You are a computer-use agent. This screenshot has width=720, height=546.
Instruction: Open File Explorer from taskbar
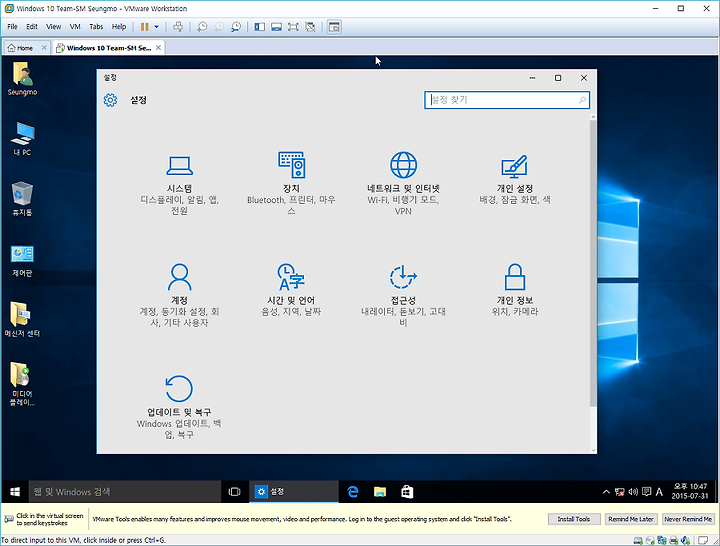coord(380,492)
